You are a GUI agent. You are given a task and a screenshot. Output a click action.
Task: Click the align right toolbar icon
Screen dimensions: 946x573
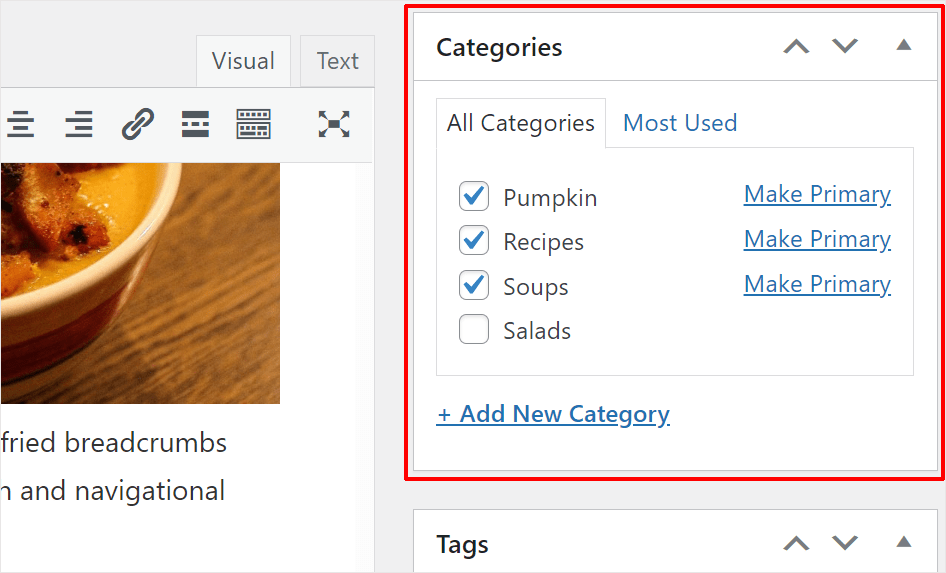click(79, 124)
